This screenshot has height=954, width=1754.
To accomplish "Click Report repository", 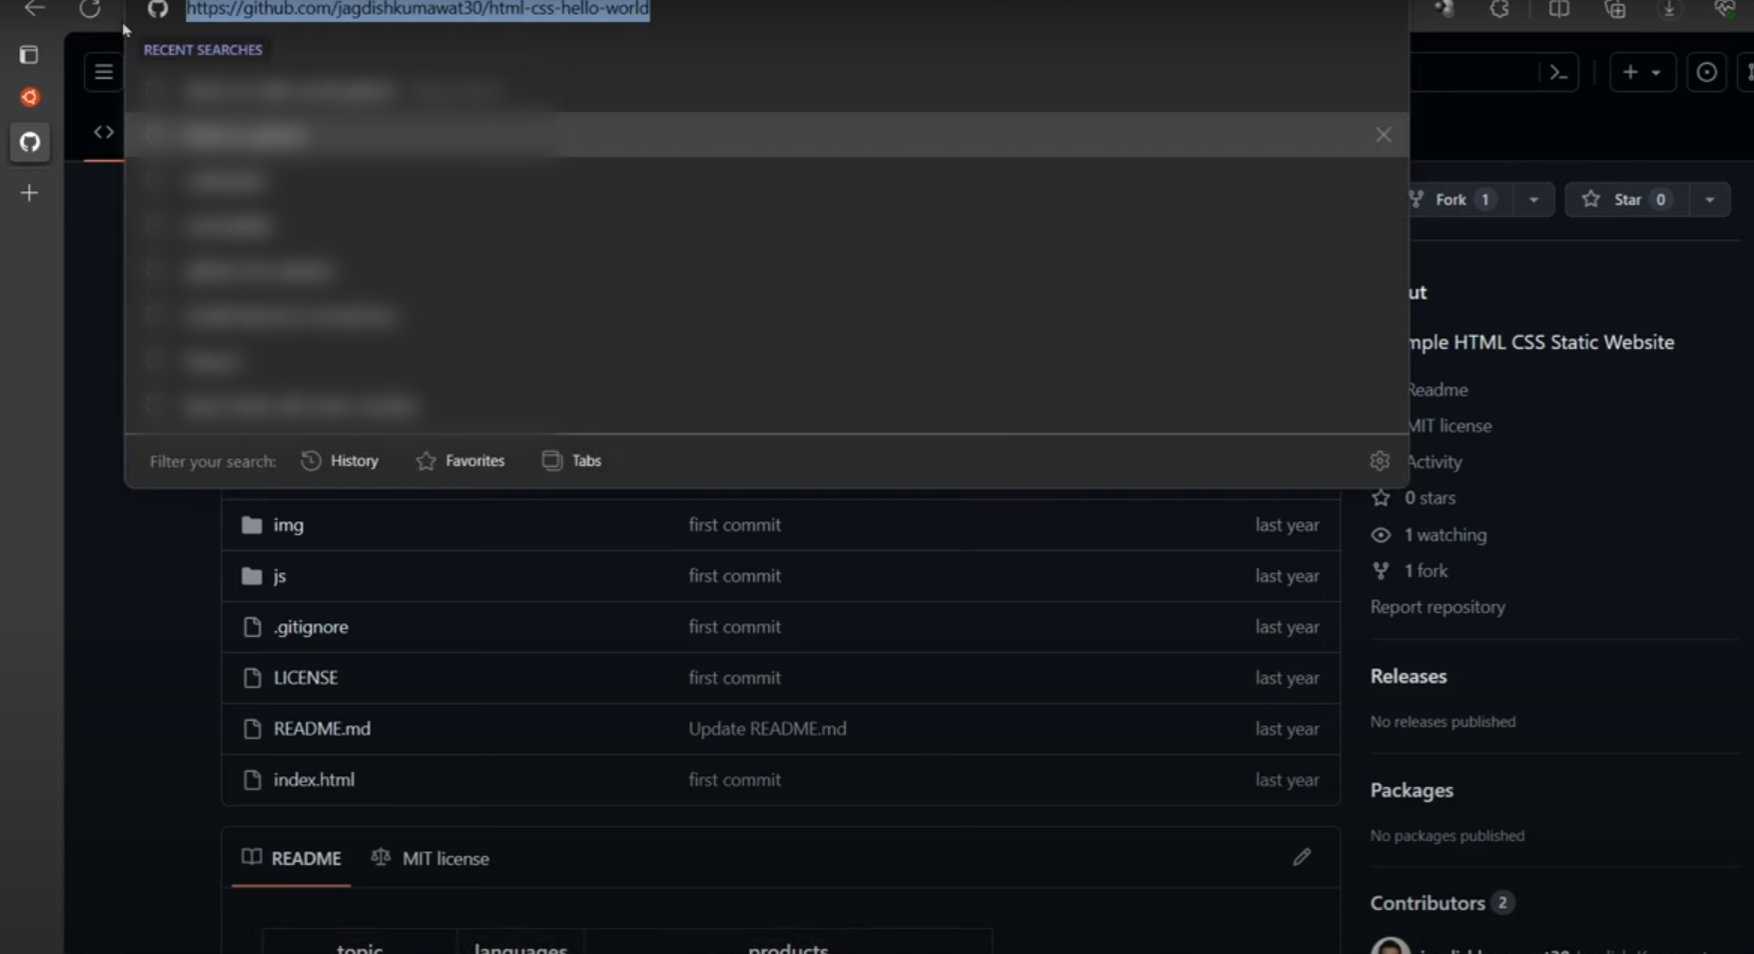I will click(x=1438, y=607).
